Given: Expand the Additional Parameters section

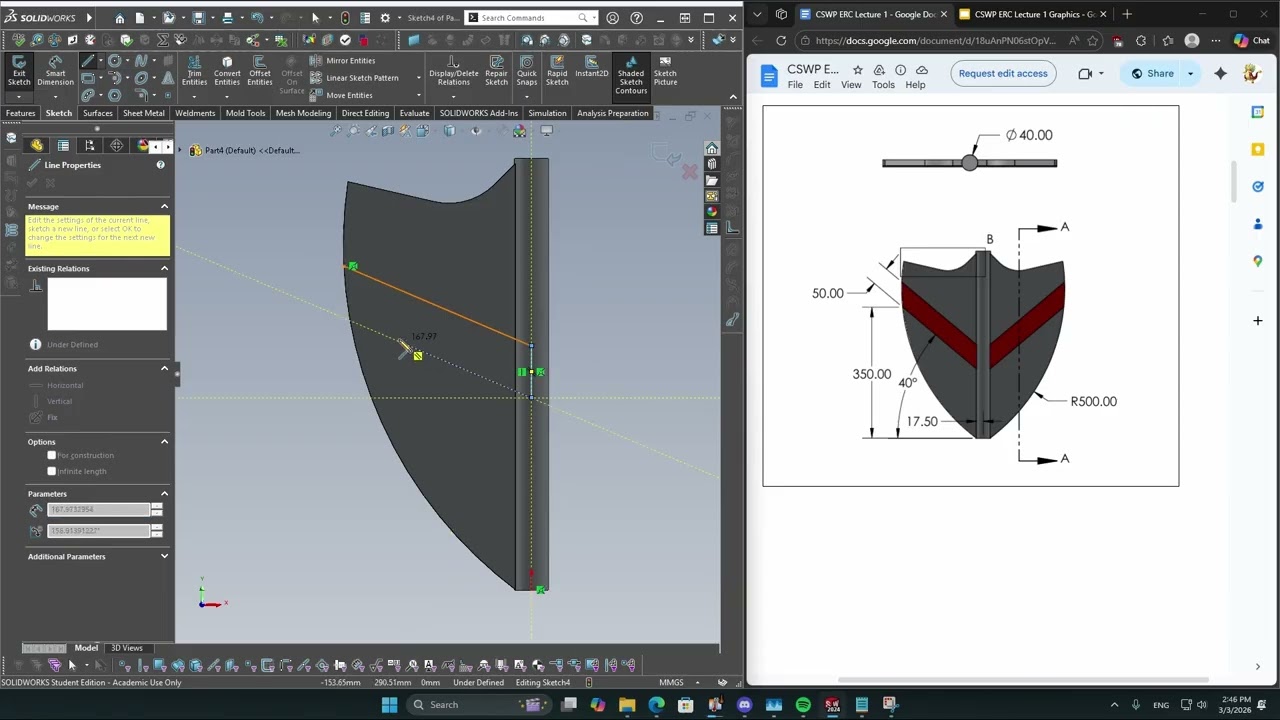Looking at the screenshot, I should pos(164,556).
